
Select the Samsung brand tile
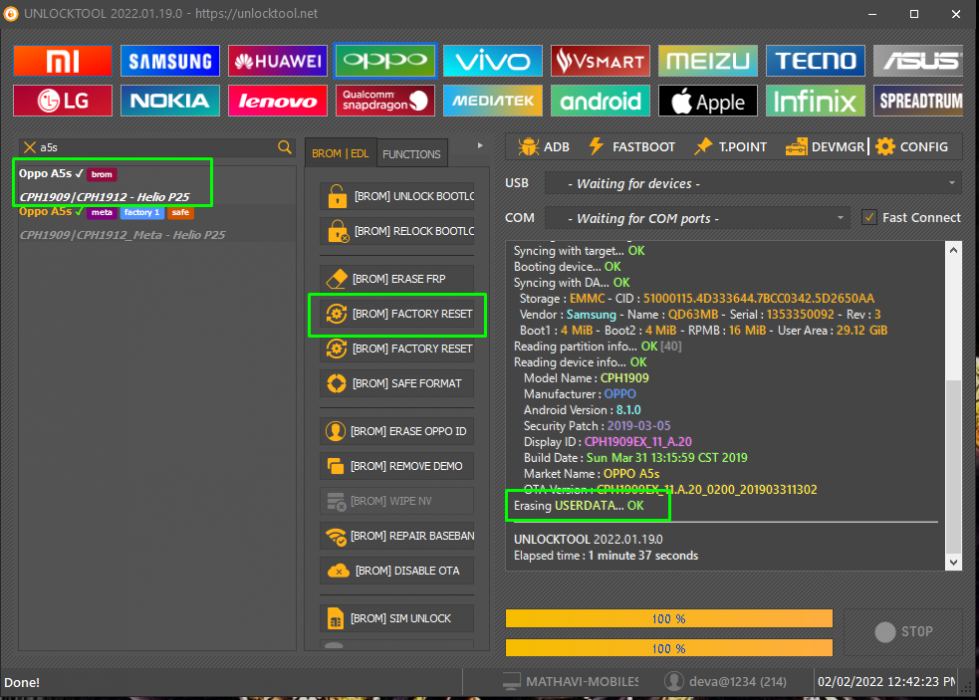tap(170, 61)
